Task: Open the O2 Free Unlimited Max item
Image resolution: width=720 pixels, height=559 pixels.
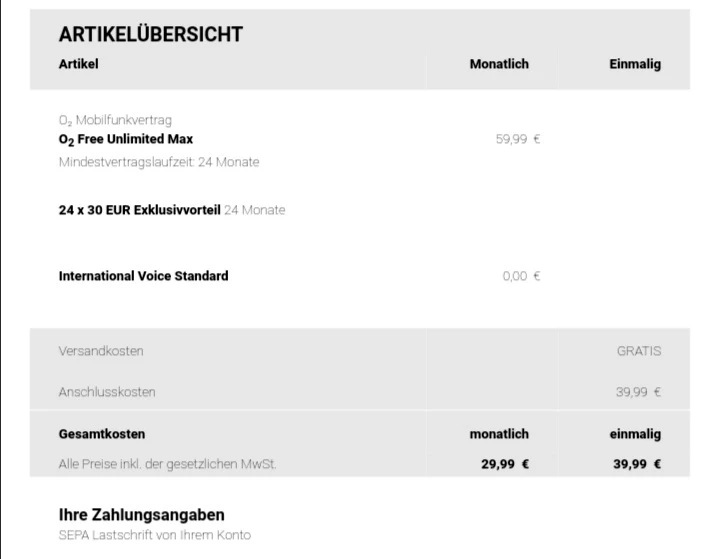Action: click(x=126, y=139)
